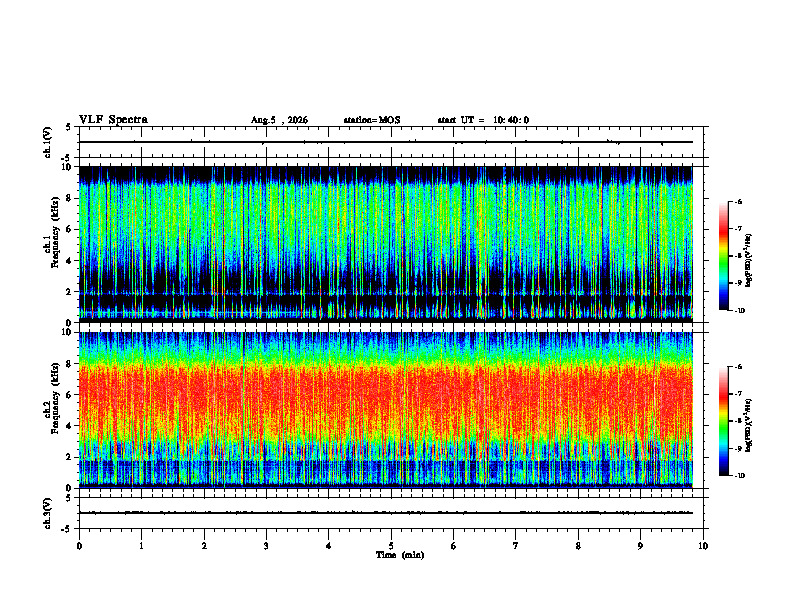
Task: Click the time axis tick label "10"
Action: coord(703,546)
